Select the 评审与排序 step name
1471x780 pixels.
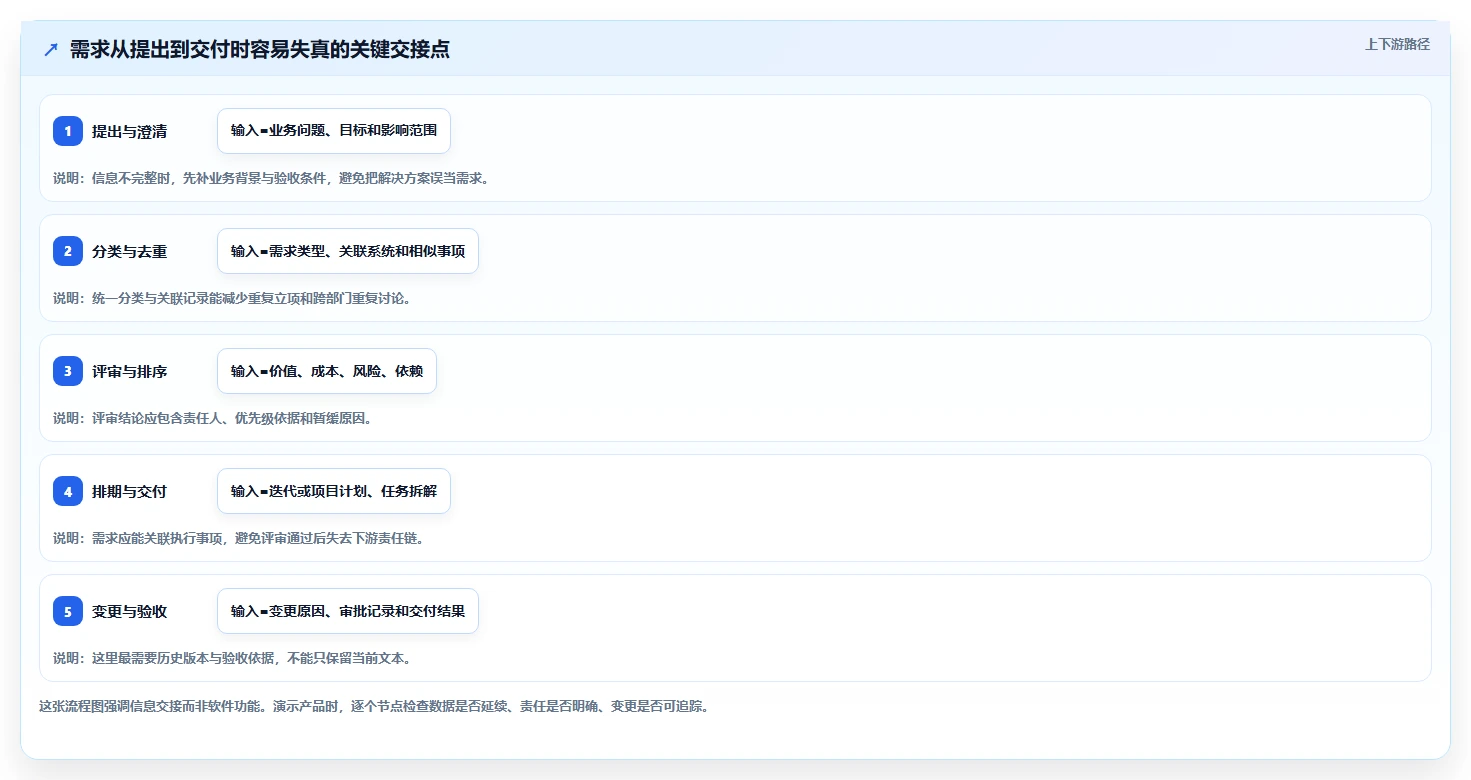129,371
